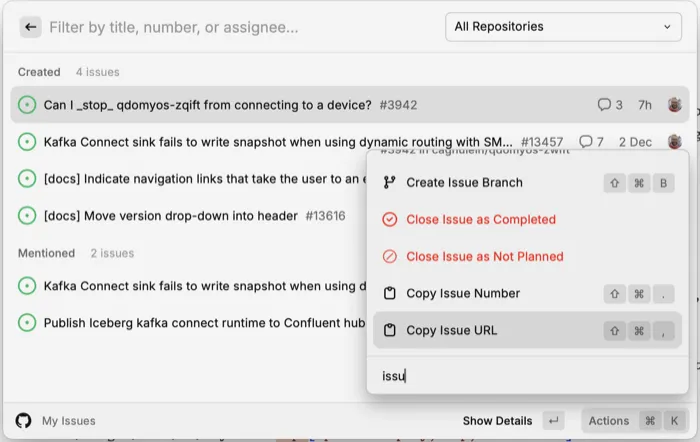This screenshot has height=442, width=700.
Task: Click the clipboard icon beside Copy Issue Number
Action: (x=390, y=294)
